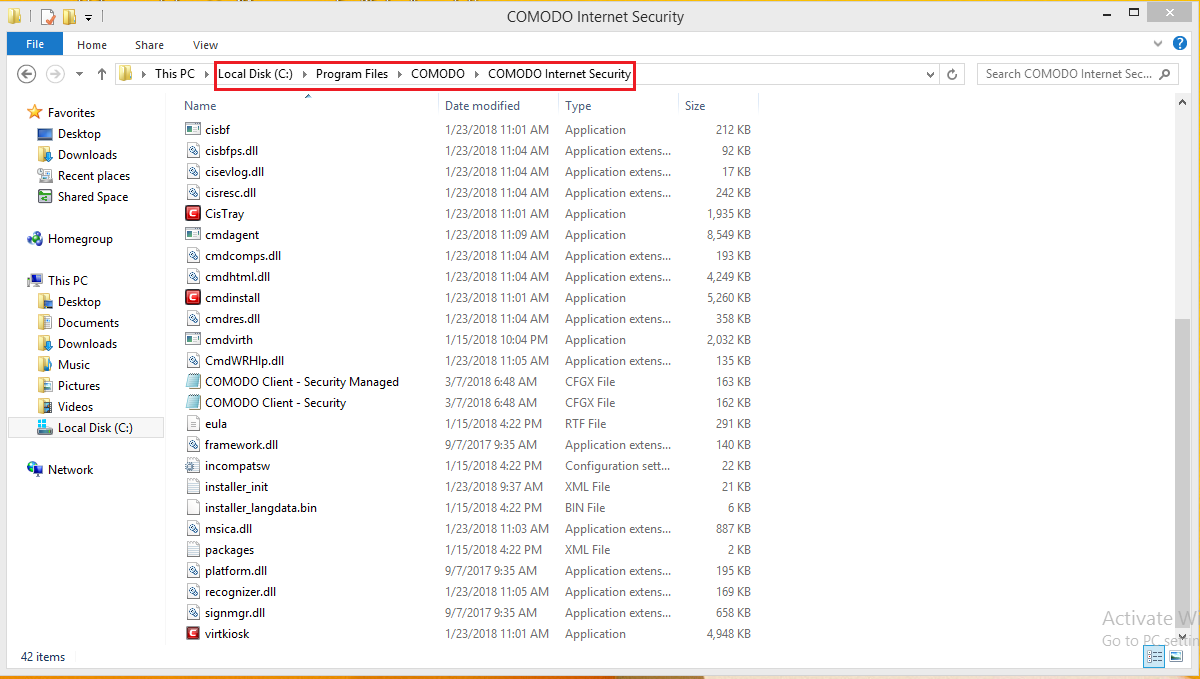The height and width of the screenshot is (679, 1200).
Task: Click the file list scrollbar down arrow
Action: [1182, 635]
